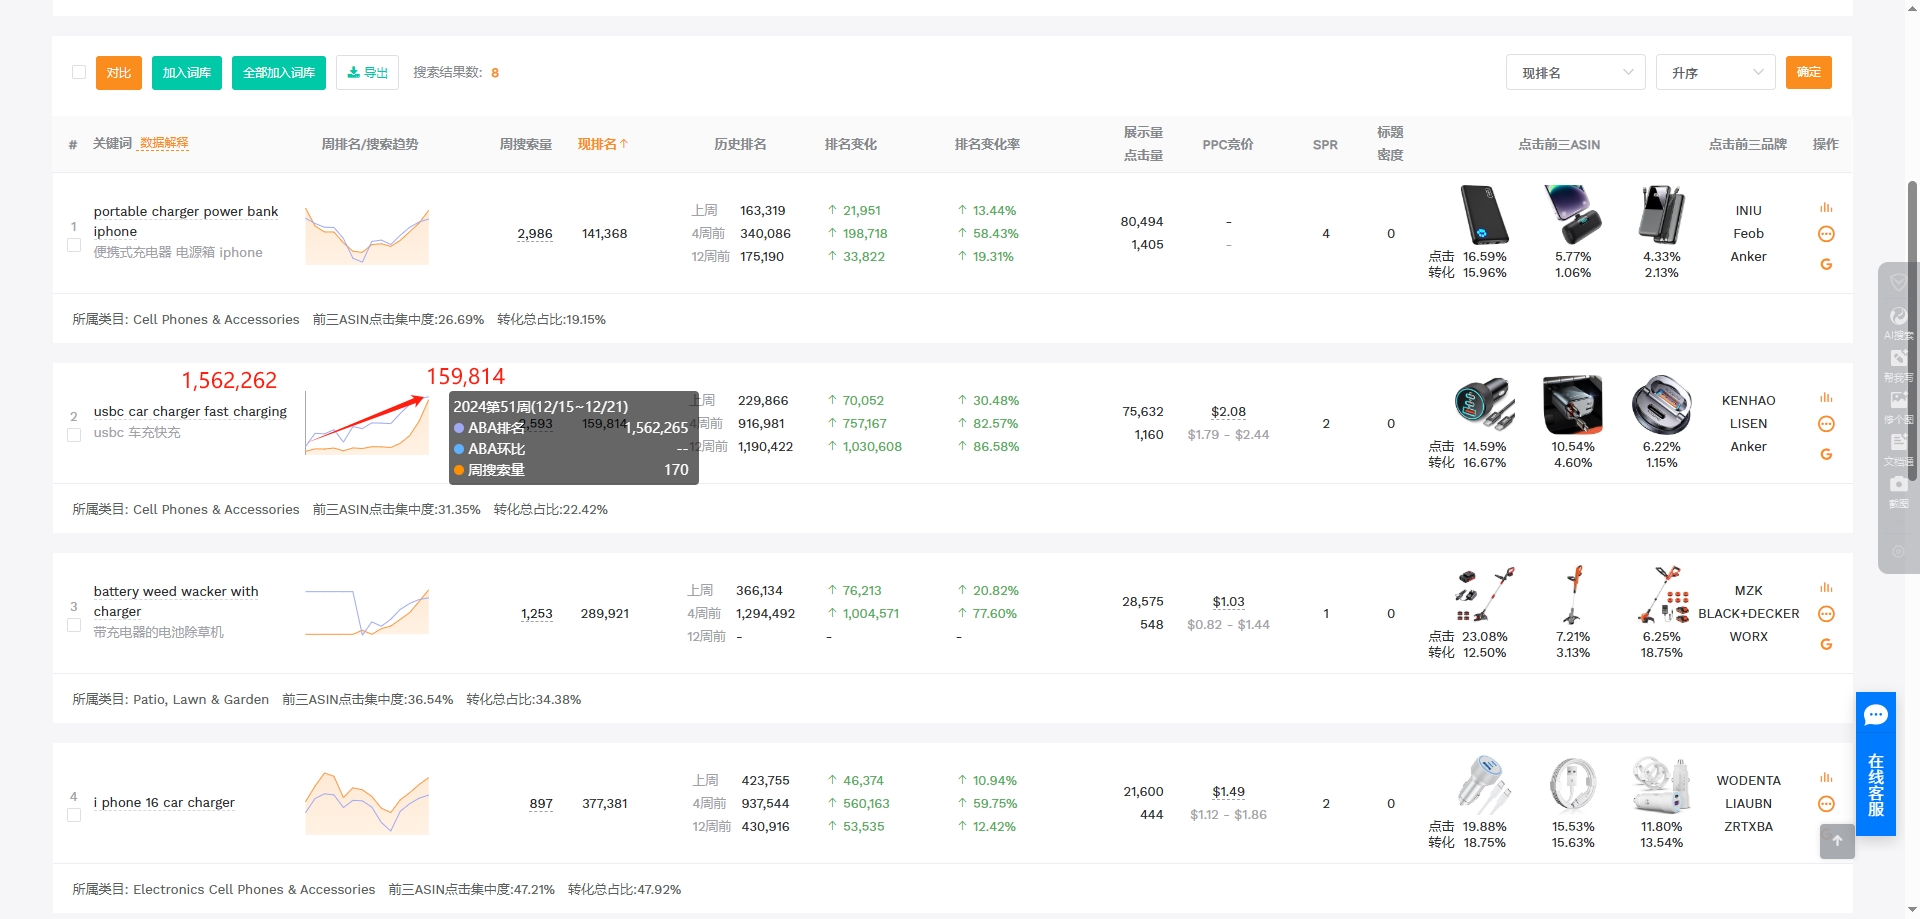Click the back-to-top arrow button

click(1837, 841)
